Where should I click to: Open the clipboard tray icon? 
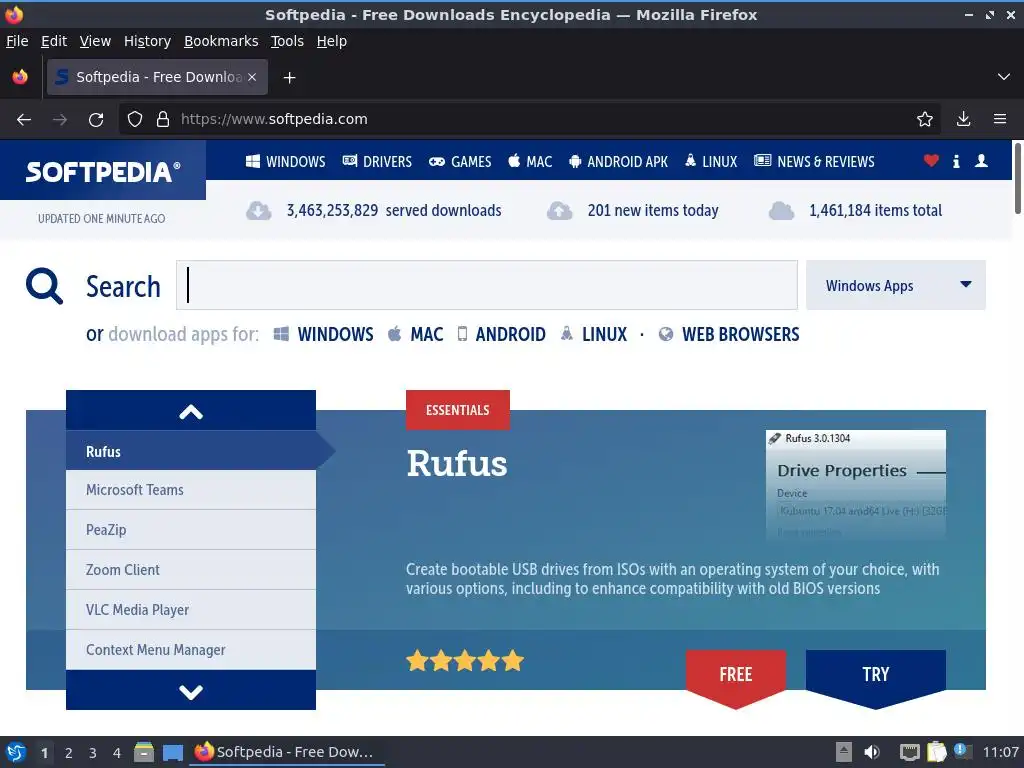936,752
